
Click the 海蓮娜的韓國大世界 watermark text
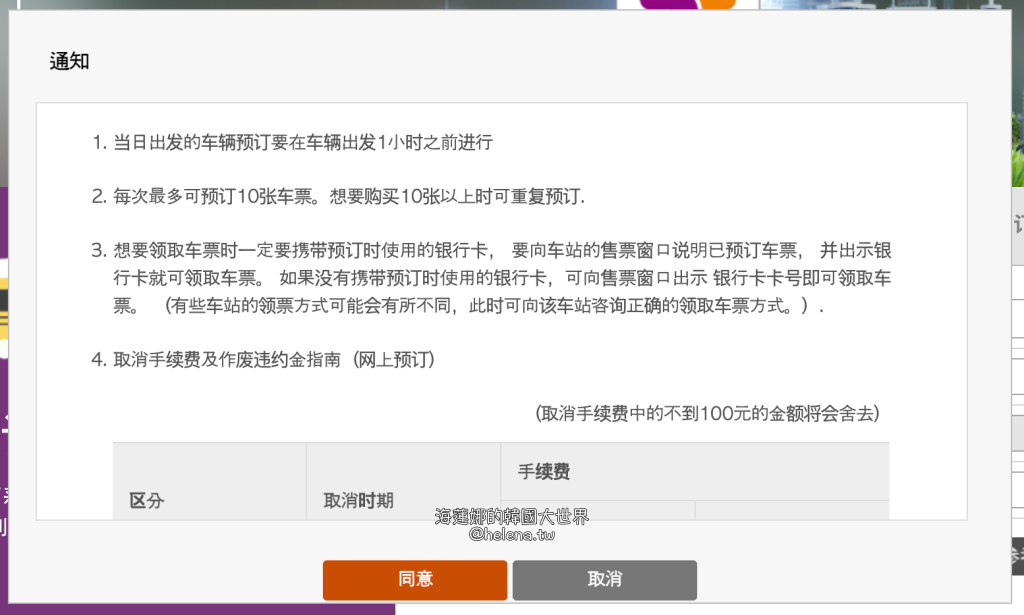511,516
